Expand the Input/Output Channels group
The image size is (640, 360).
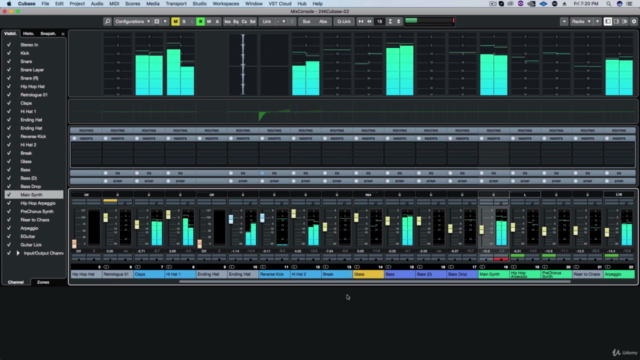pos(18,253)
